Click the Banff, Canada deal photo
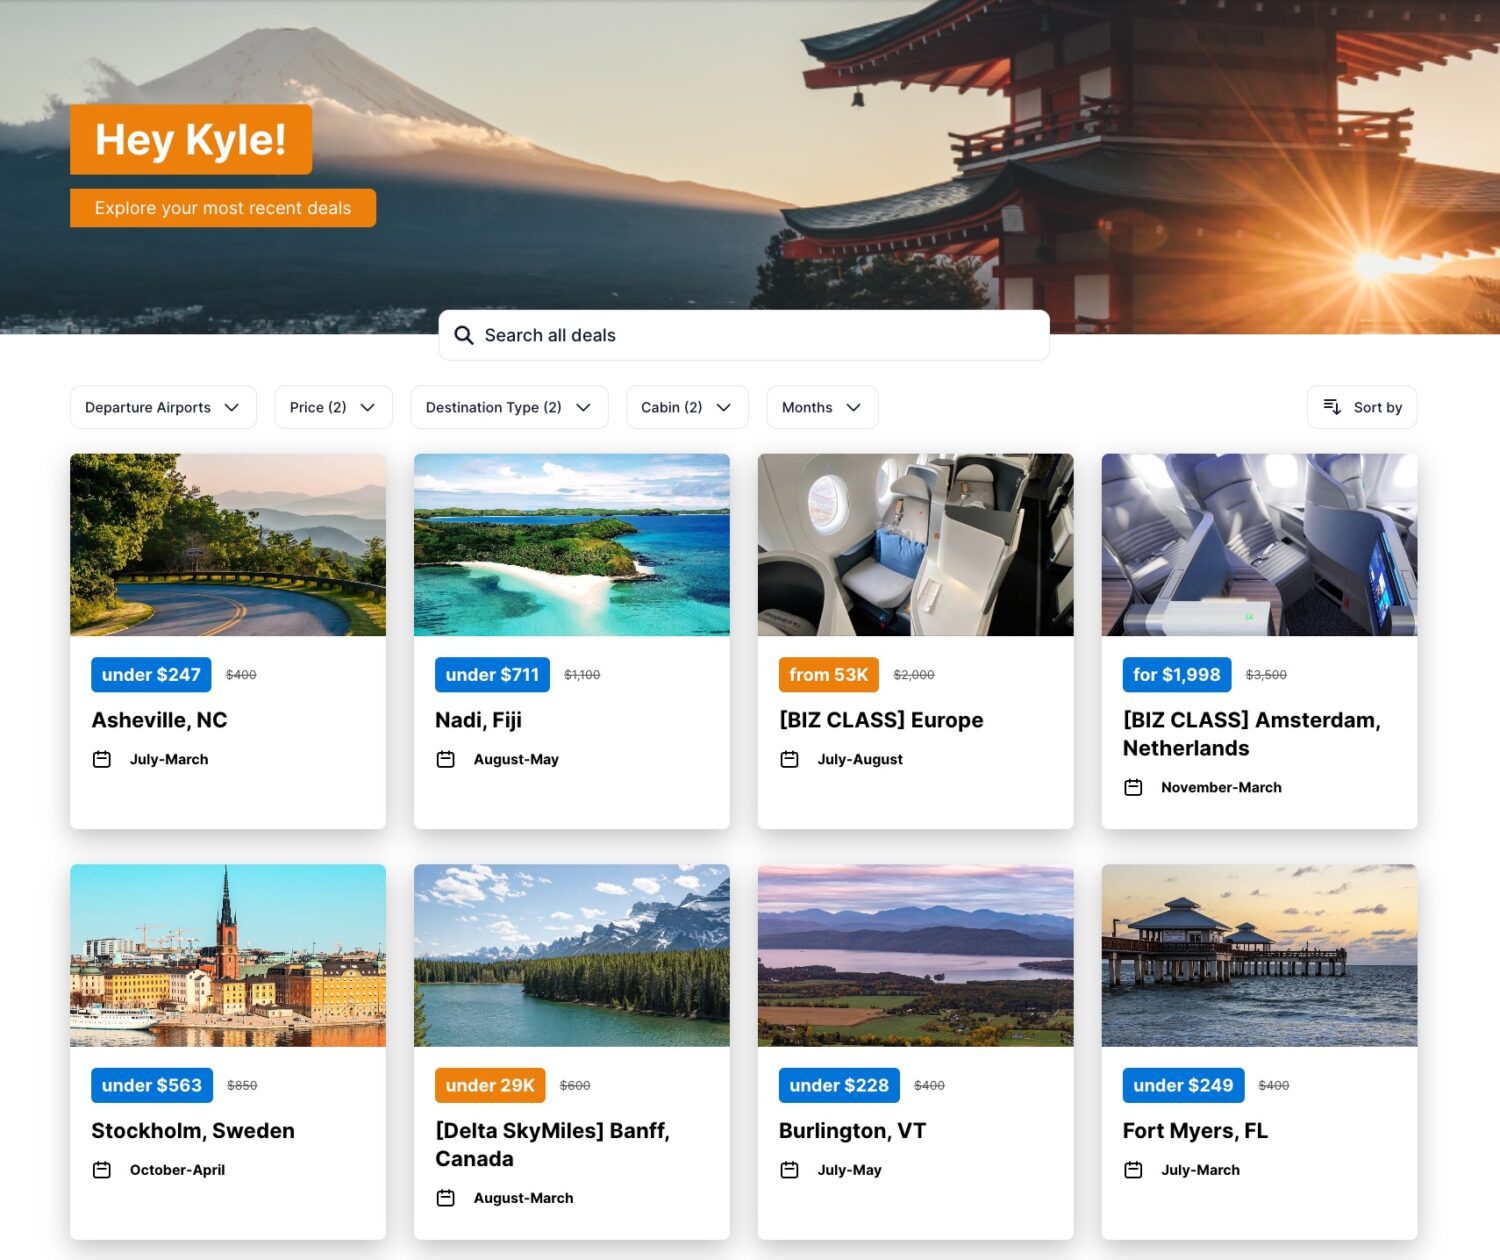Screen dimensions: 1500x1260 click(x=571, y=956)
